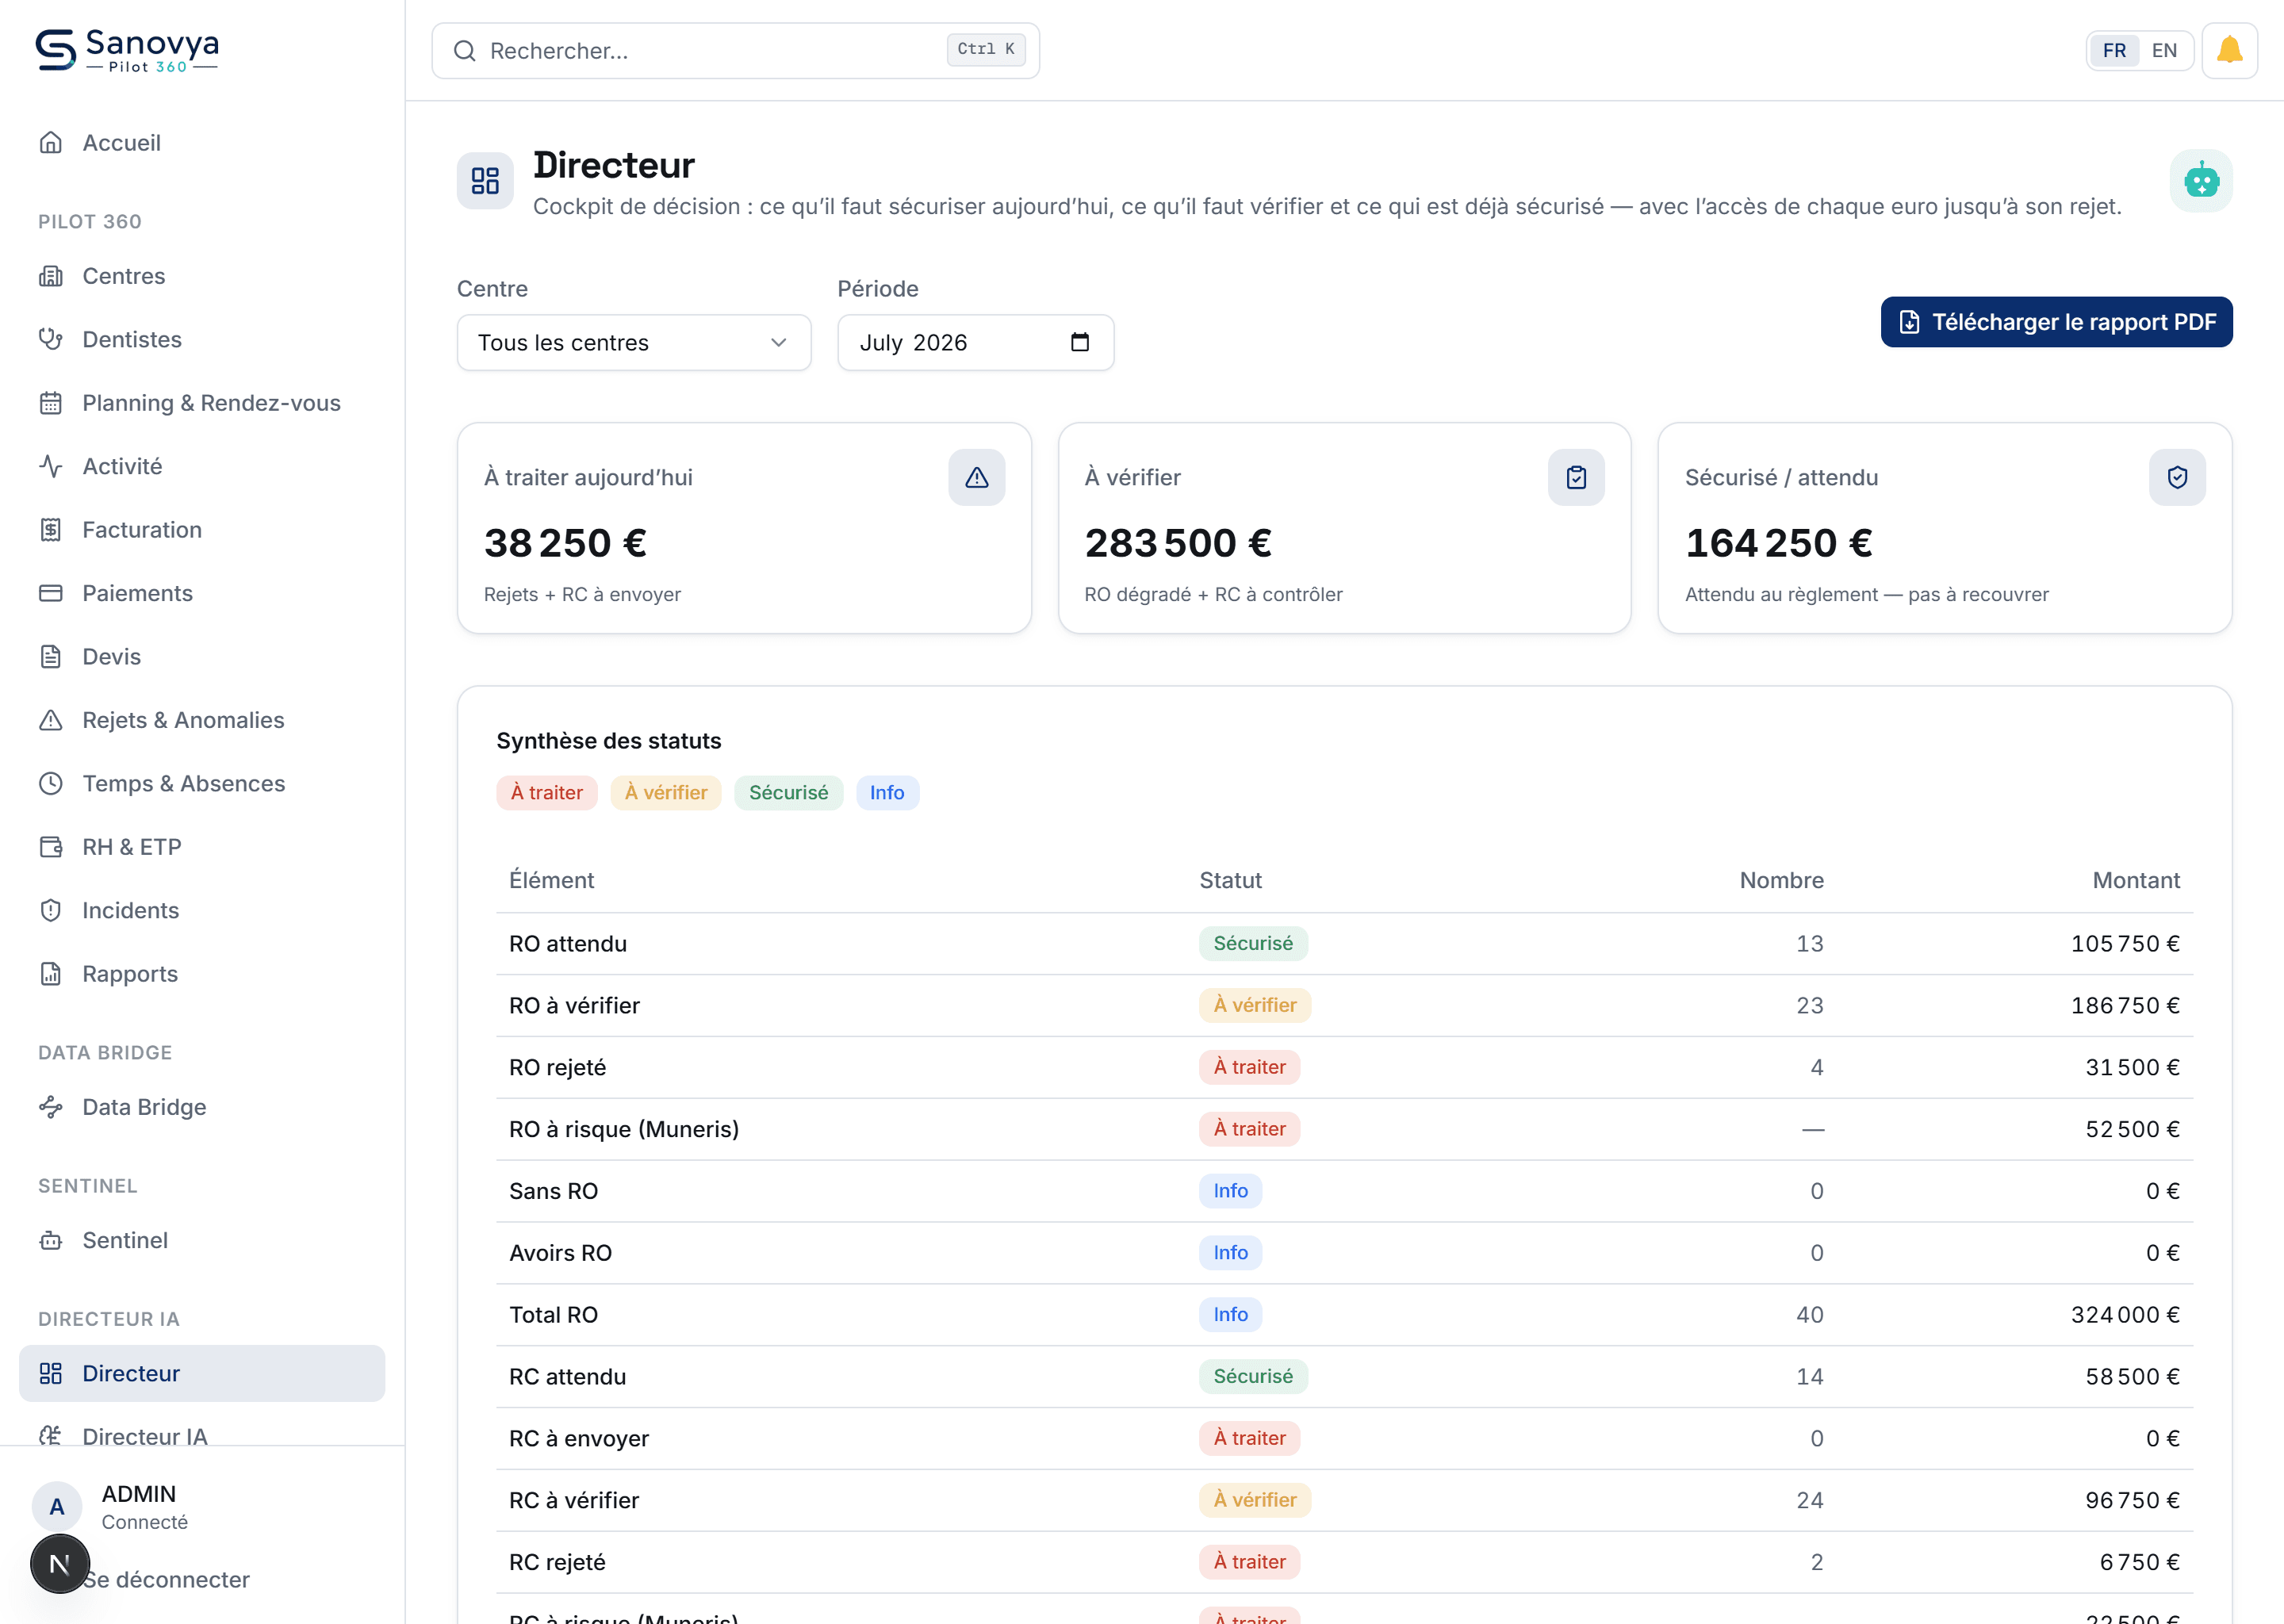Click the round N badge icon
The width and height of the screenshot is (2284, 1624).
[x=60, y=1563]
